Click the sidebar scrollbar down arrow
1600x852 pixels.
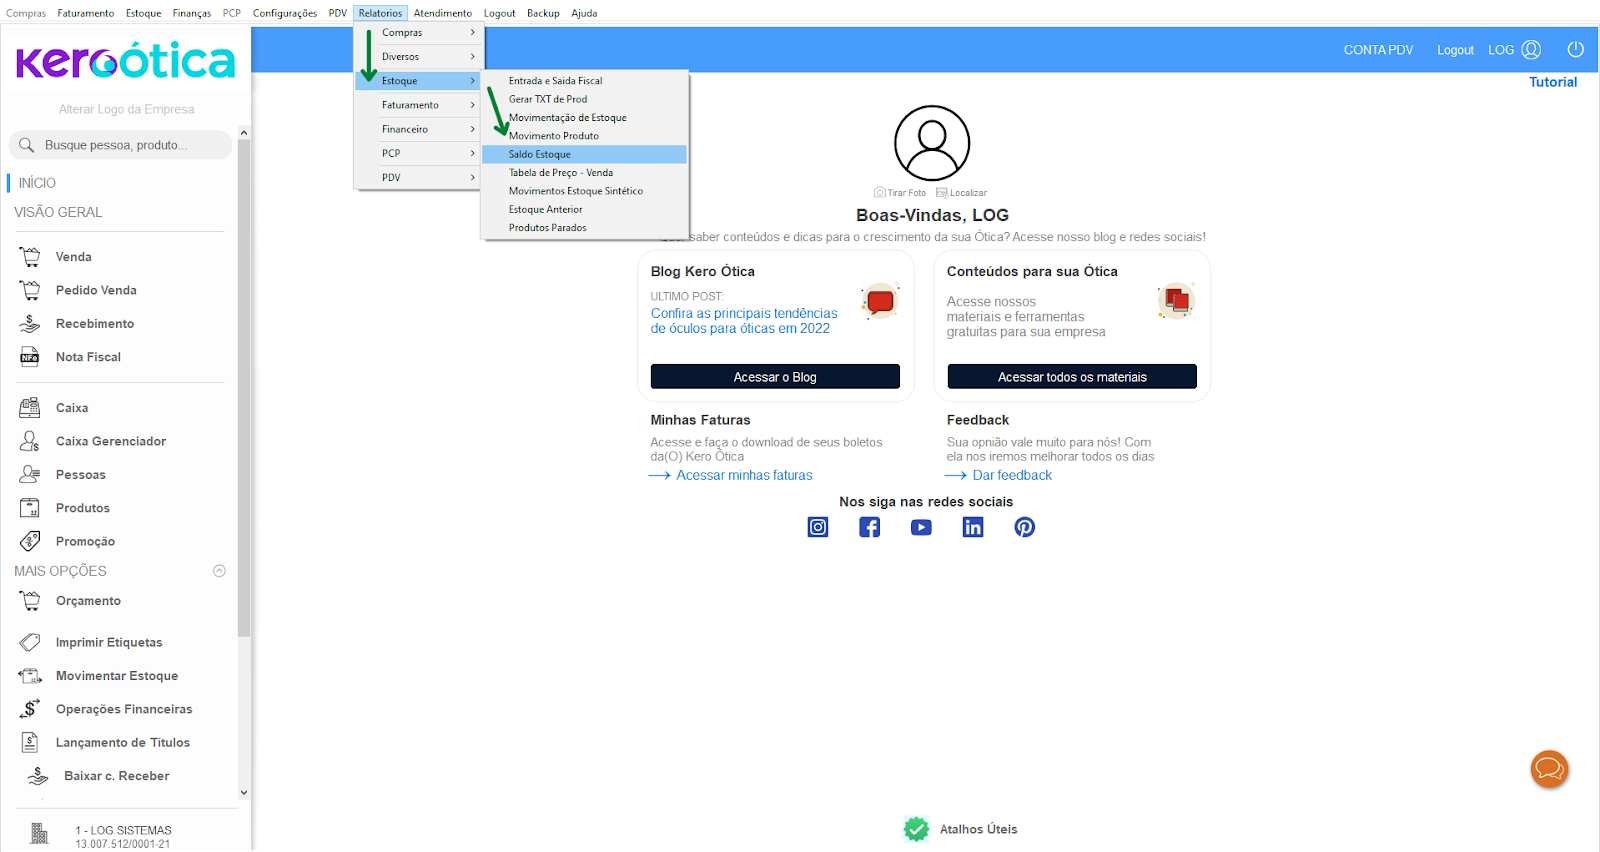[244, 793]
